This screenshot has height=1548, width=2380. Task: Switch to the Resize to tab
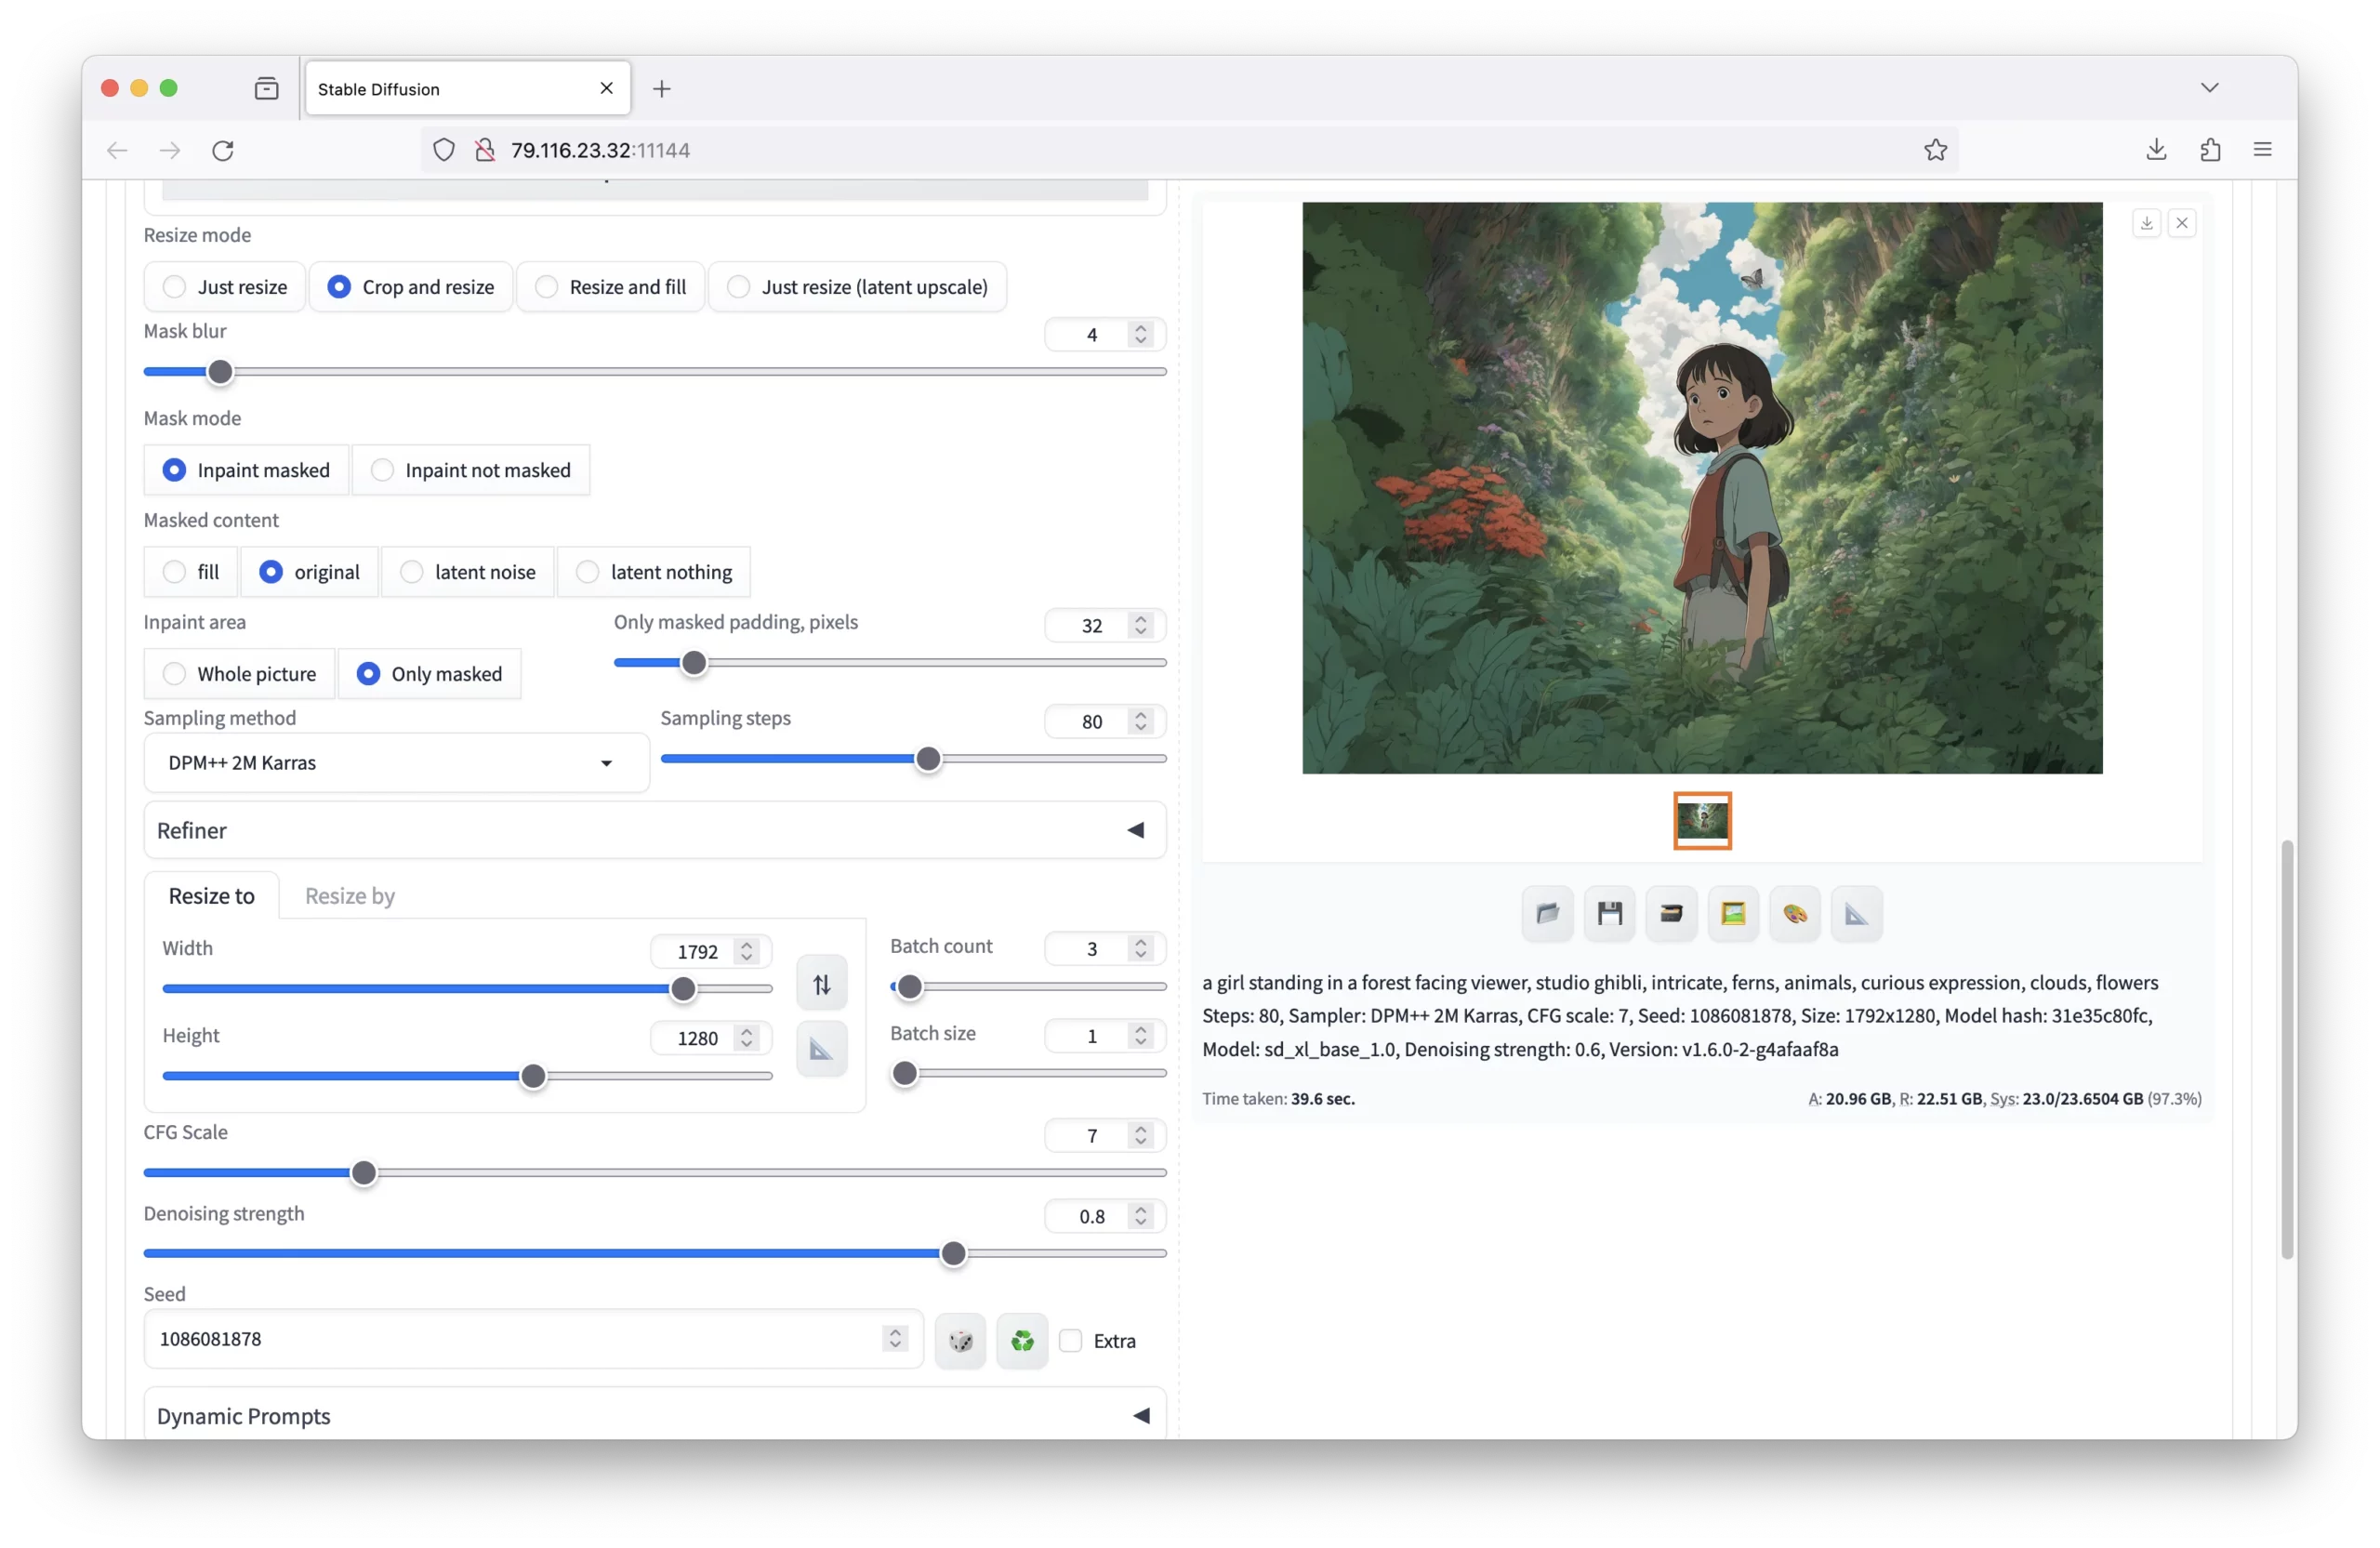point(212,896)
